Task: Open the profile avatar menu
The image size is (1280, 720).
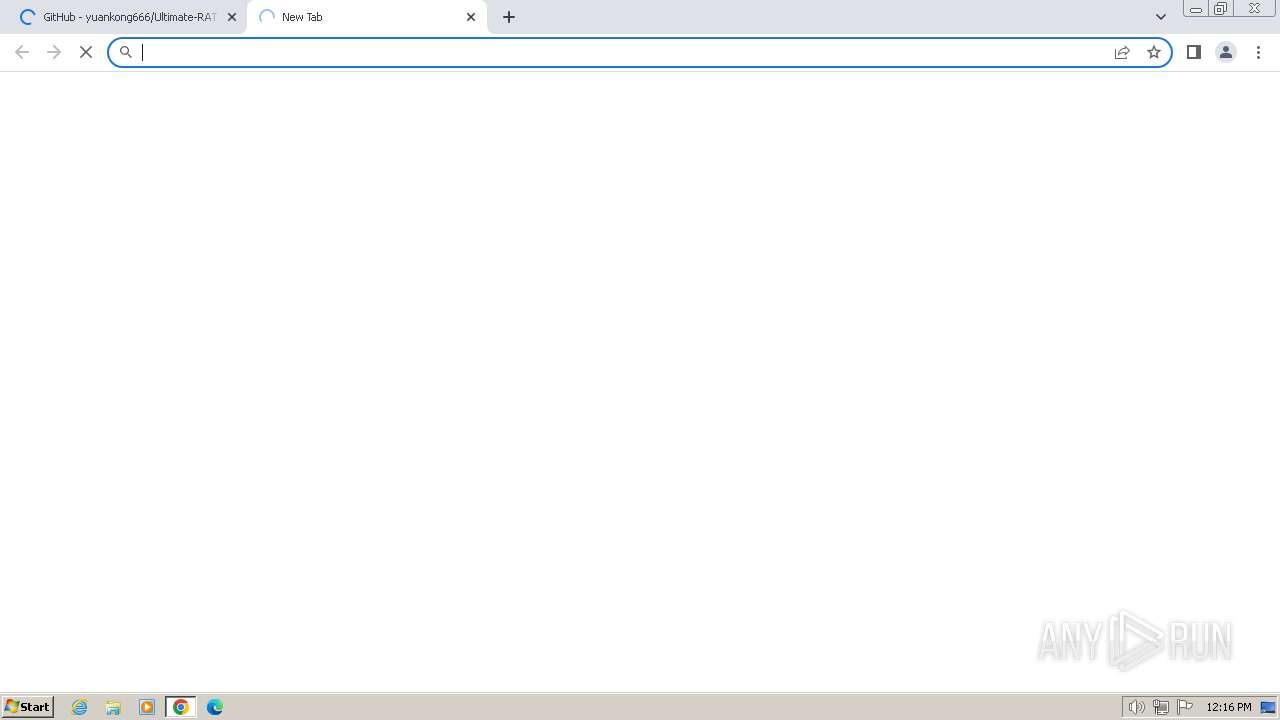Action: pyautogui.click(x=1226, y=52)
